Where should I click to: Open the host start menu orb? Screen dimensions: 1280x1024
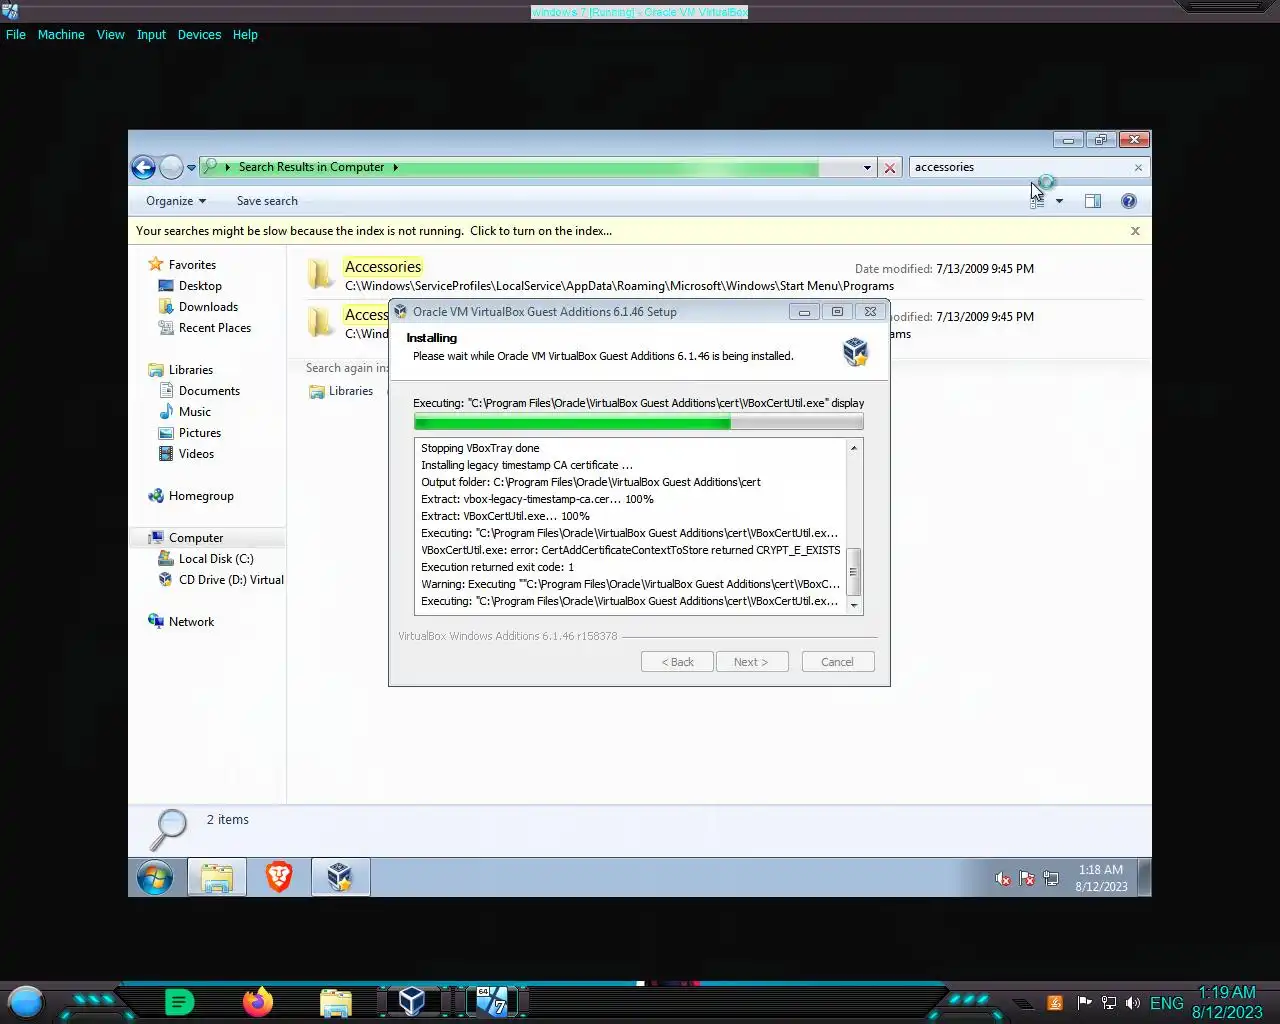(x=26, y=1001)
